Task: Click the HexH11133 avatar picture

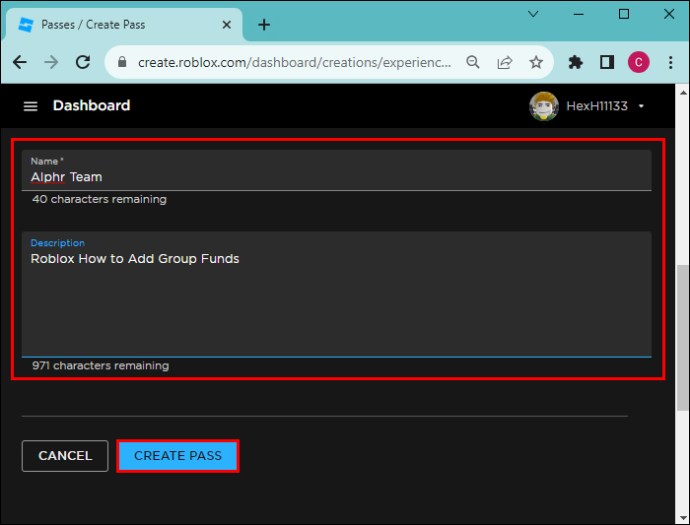Action: 544,106
